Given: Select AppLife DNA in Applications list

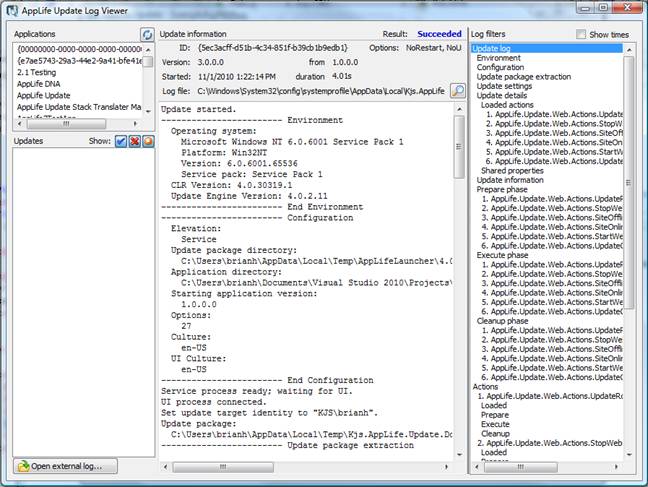Looking at the screenshot, I should (x=38, y=84).
